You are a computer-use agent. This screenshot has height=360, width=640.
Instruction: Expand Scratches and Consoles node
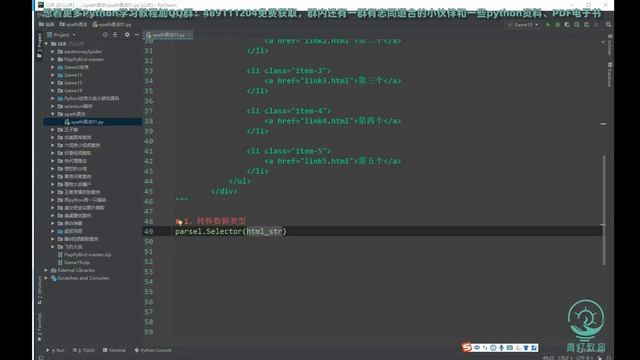click(x=46, y=278)
